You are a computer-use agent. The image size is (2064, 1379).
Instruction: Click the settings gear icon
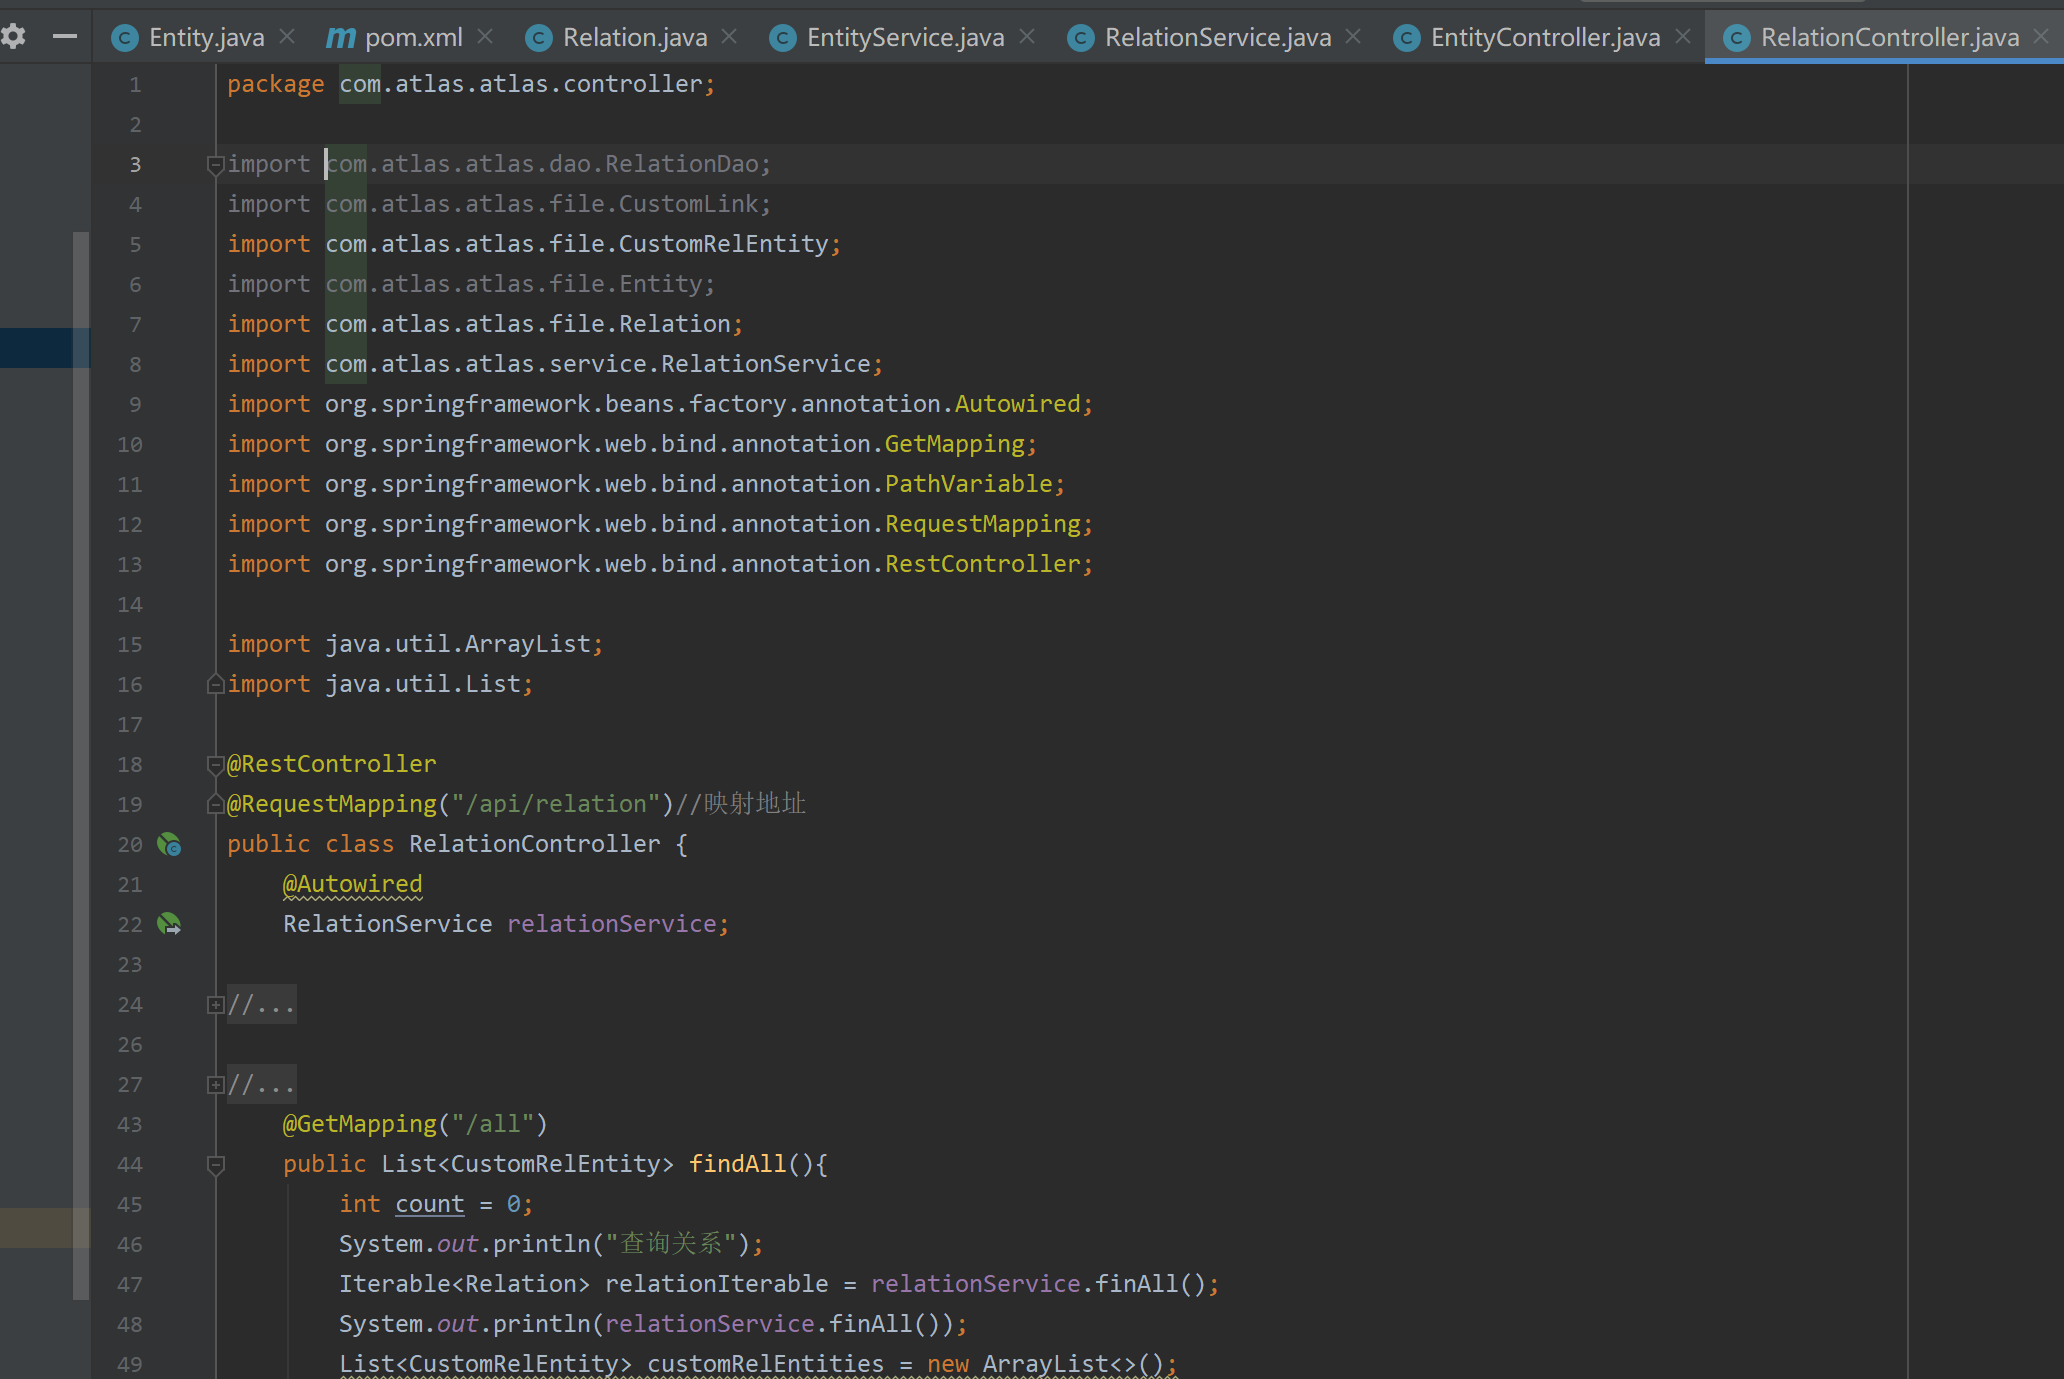click(x=13, y=37)
